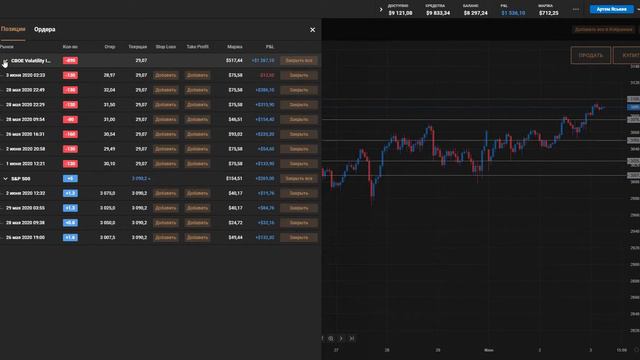This screenshot has height=360, width=640.
Task: Expand the account summary arrow in the top bar
Action: pos(381,9)
